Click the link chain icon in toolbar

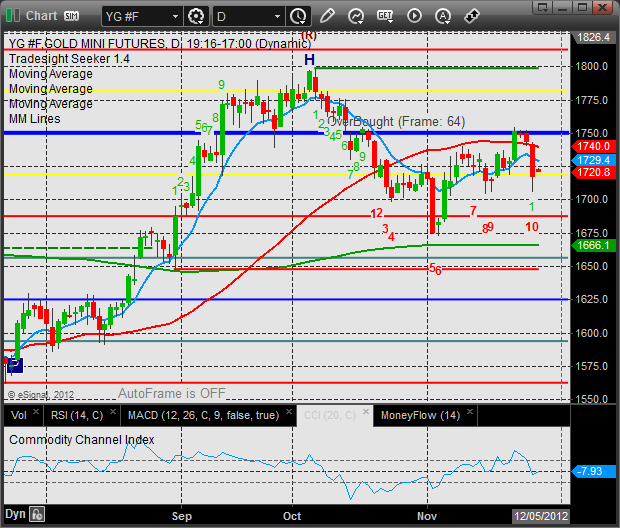(471, 16)
